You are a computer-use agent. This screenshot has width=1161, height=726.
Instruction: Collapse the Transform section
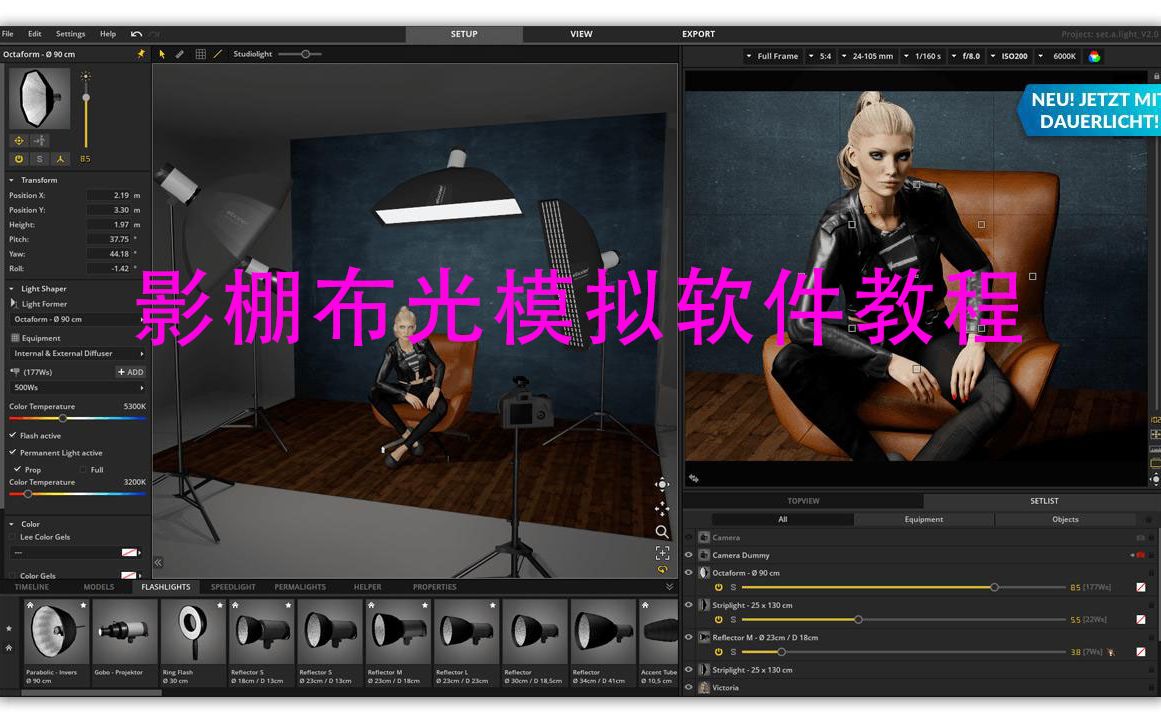(x=9, y=179)
